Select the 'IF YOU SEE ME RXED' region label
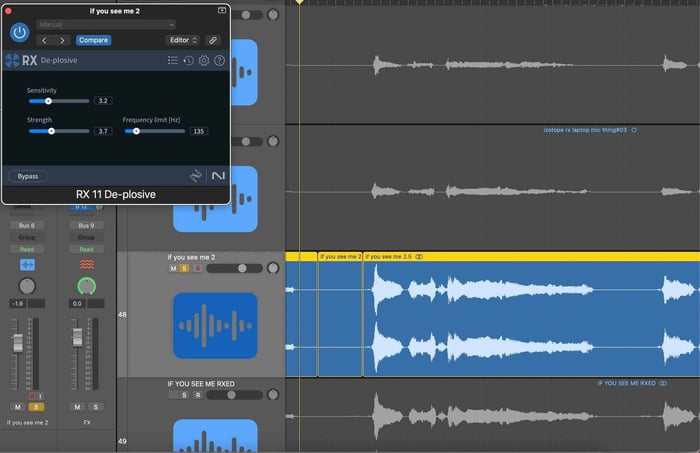This screenshot has width=700, height=453. pos(626,383)
